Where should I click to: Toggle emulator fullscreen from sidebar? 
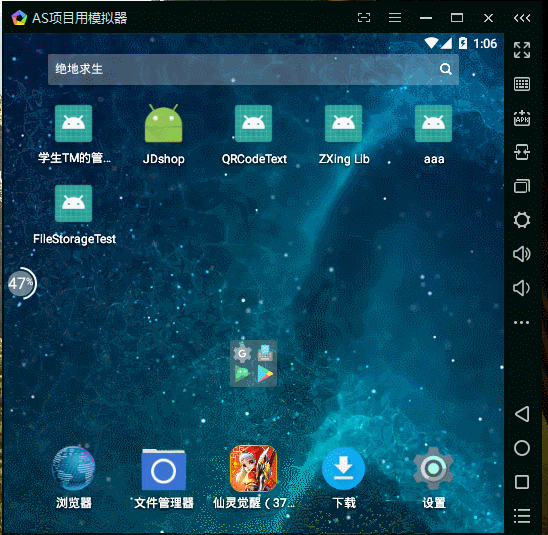pyautogui.click(x=522, y=50)
